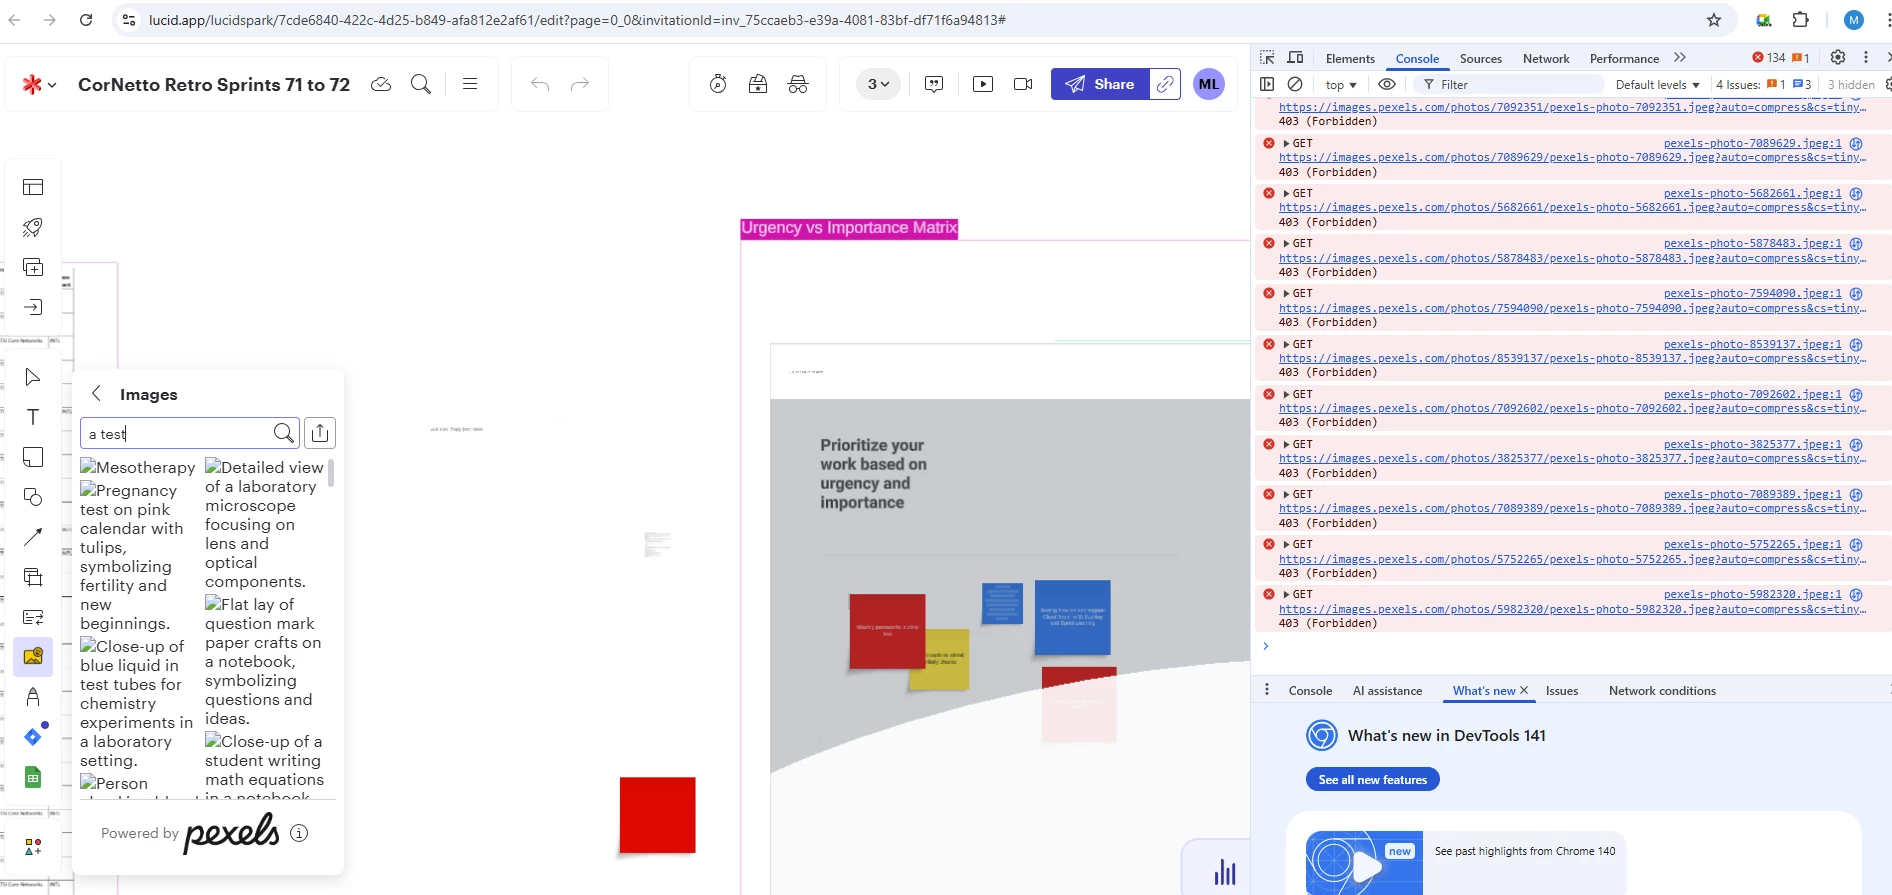Click the ML user avatar

(x=1209, y=84)
